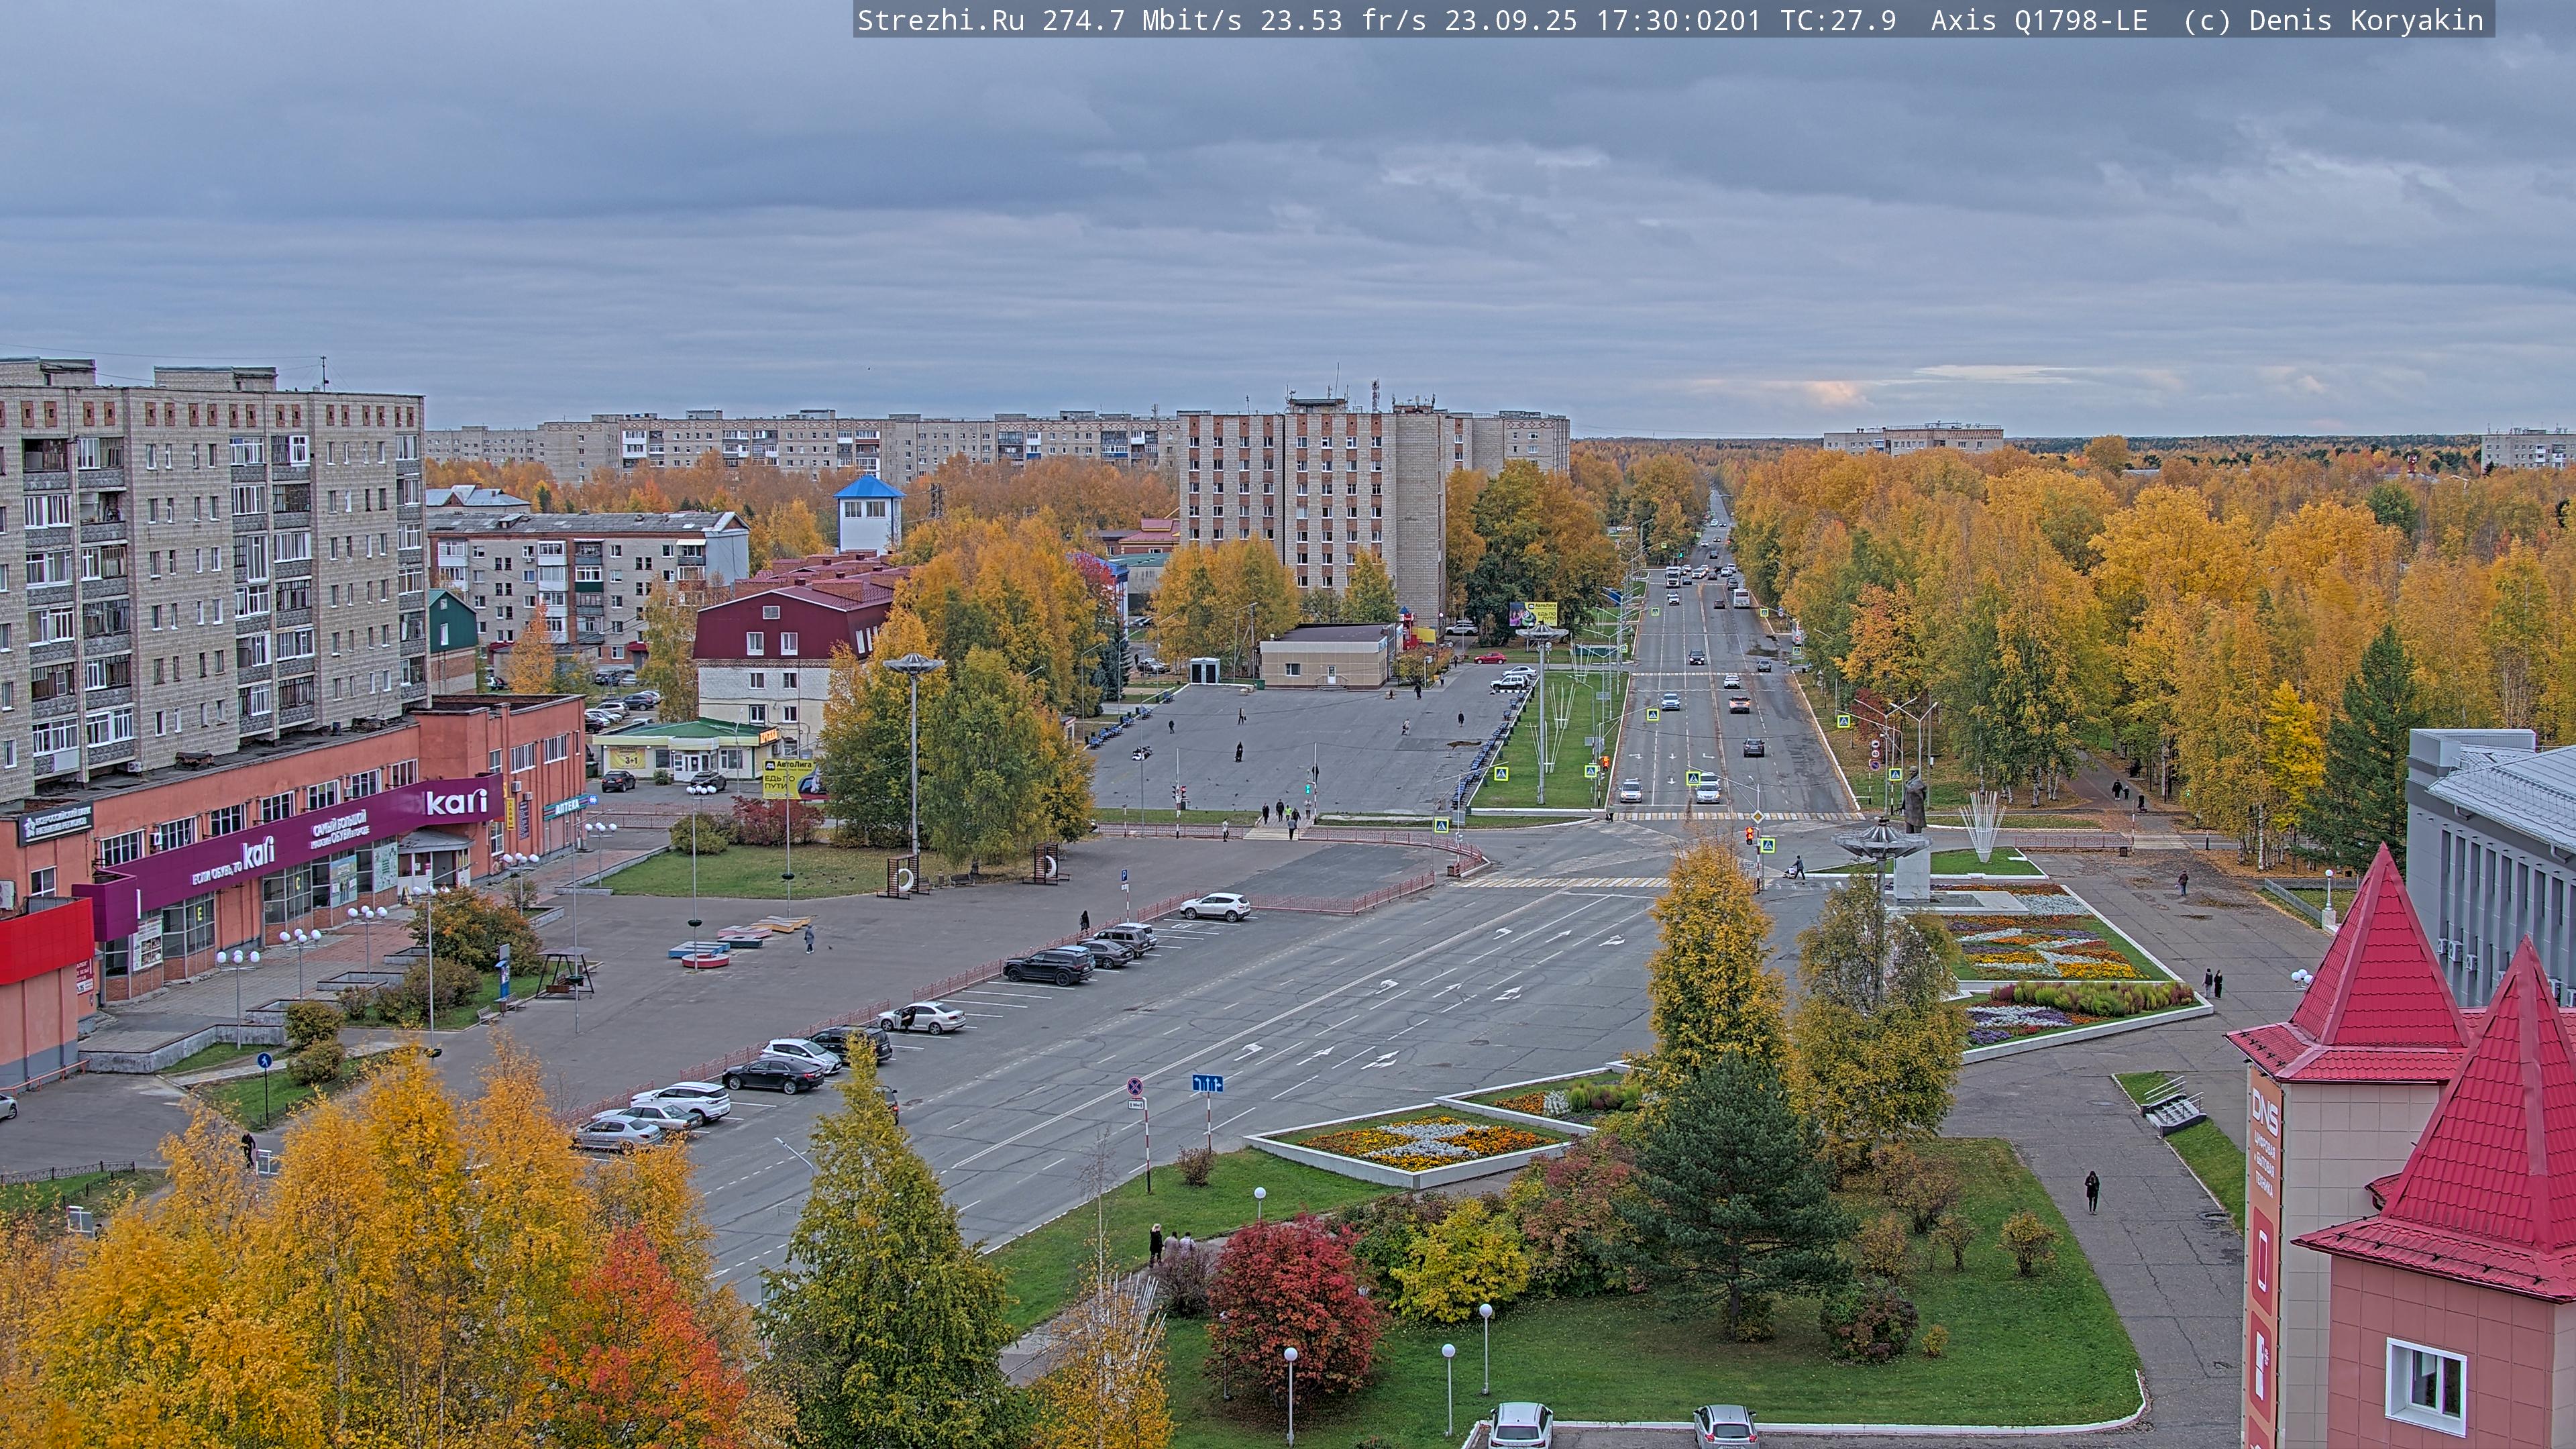Click the Strezhi.Ru text in overlay
The height and width of the screenshot is (1449, 2576).
point(940,21)
